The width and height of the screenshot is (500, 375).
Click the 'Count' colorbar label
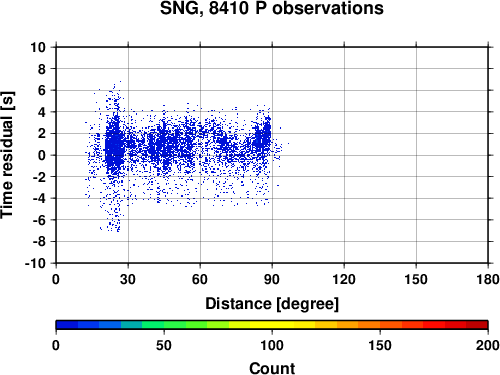tap(272, 368)
